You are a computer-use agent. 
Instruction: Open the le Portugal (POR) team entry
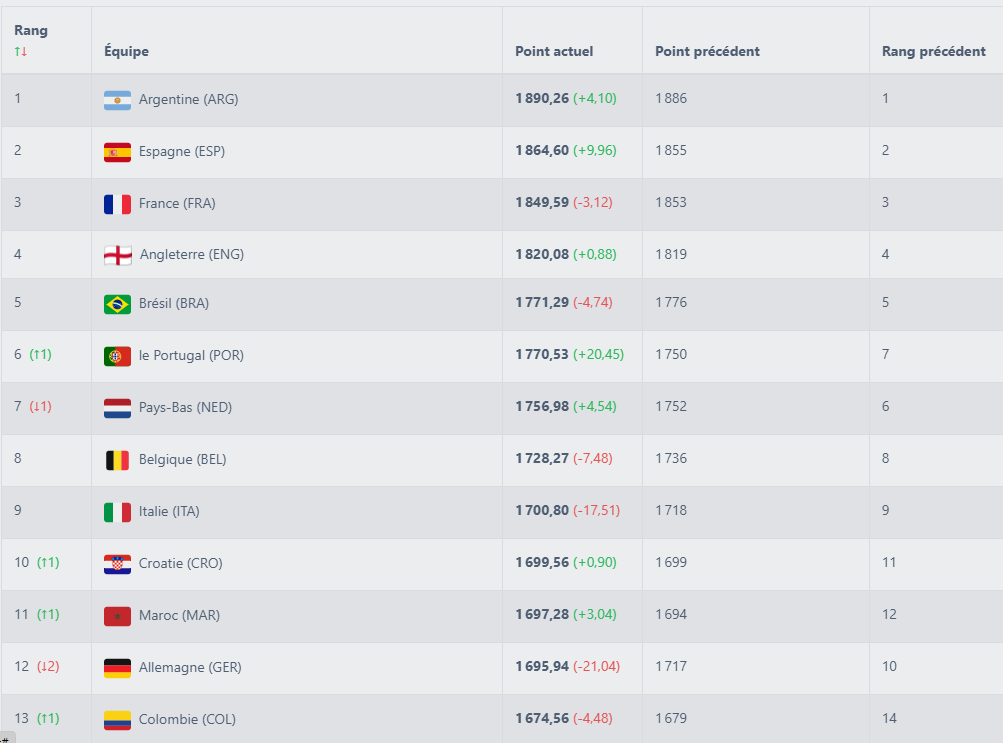191,355
